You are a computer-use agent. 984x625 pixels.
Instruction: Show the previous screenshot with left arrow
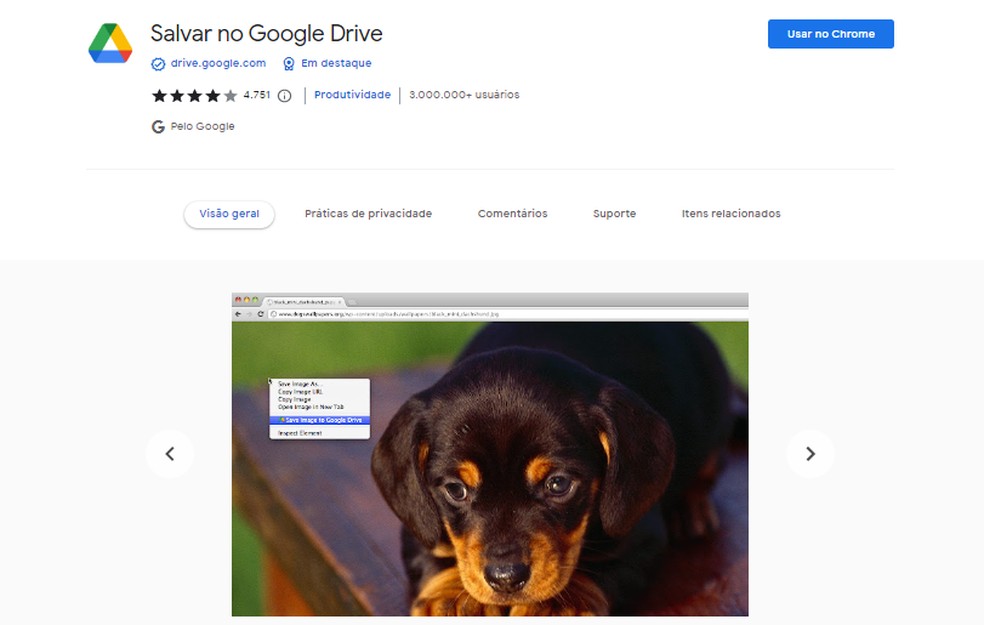click(x=169, y=454)
